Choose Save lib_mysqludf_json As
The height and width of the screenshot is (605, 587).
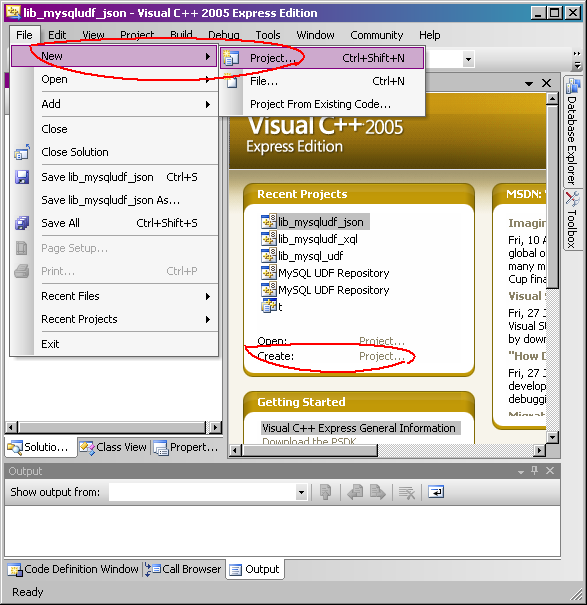(115, 200)
